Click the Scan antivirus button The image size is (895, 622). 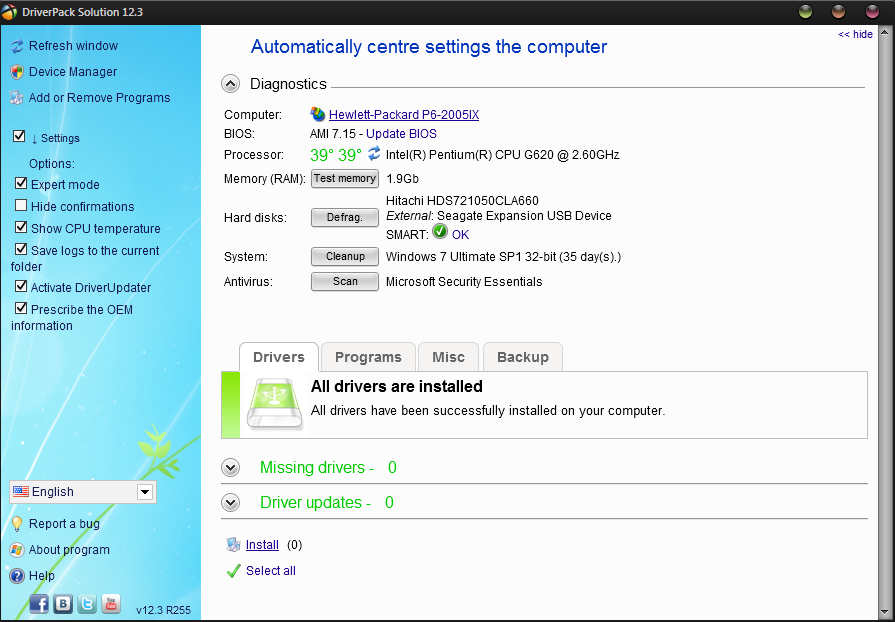pos(345,282)
